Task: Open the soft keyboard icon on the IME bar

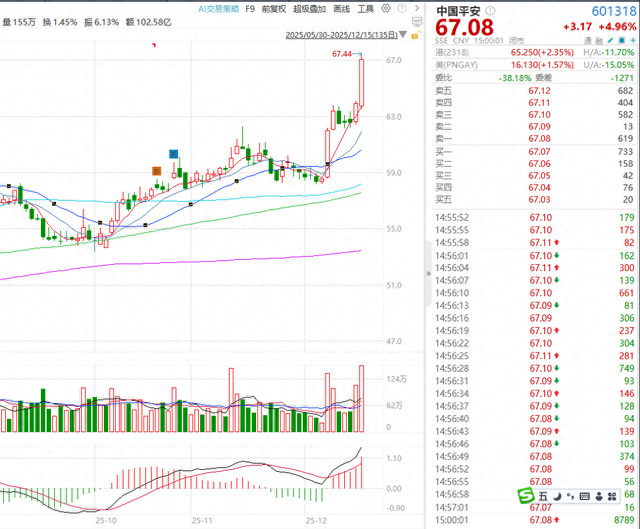Action: (584, 496)
